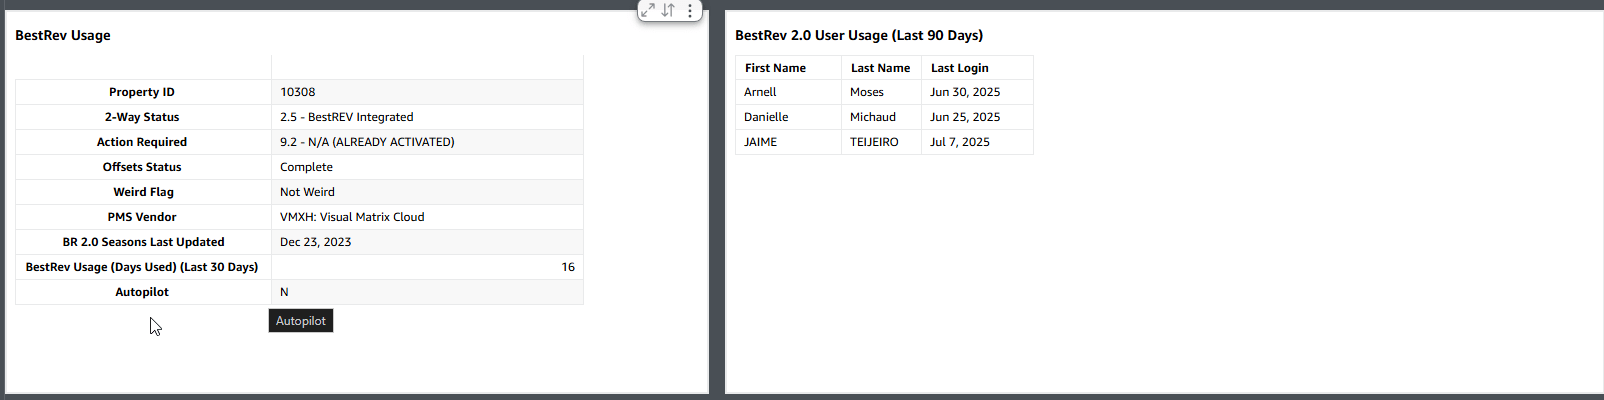
Task: Click the Not Weird value
Action: click(307, 192)
